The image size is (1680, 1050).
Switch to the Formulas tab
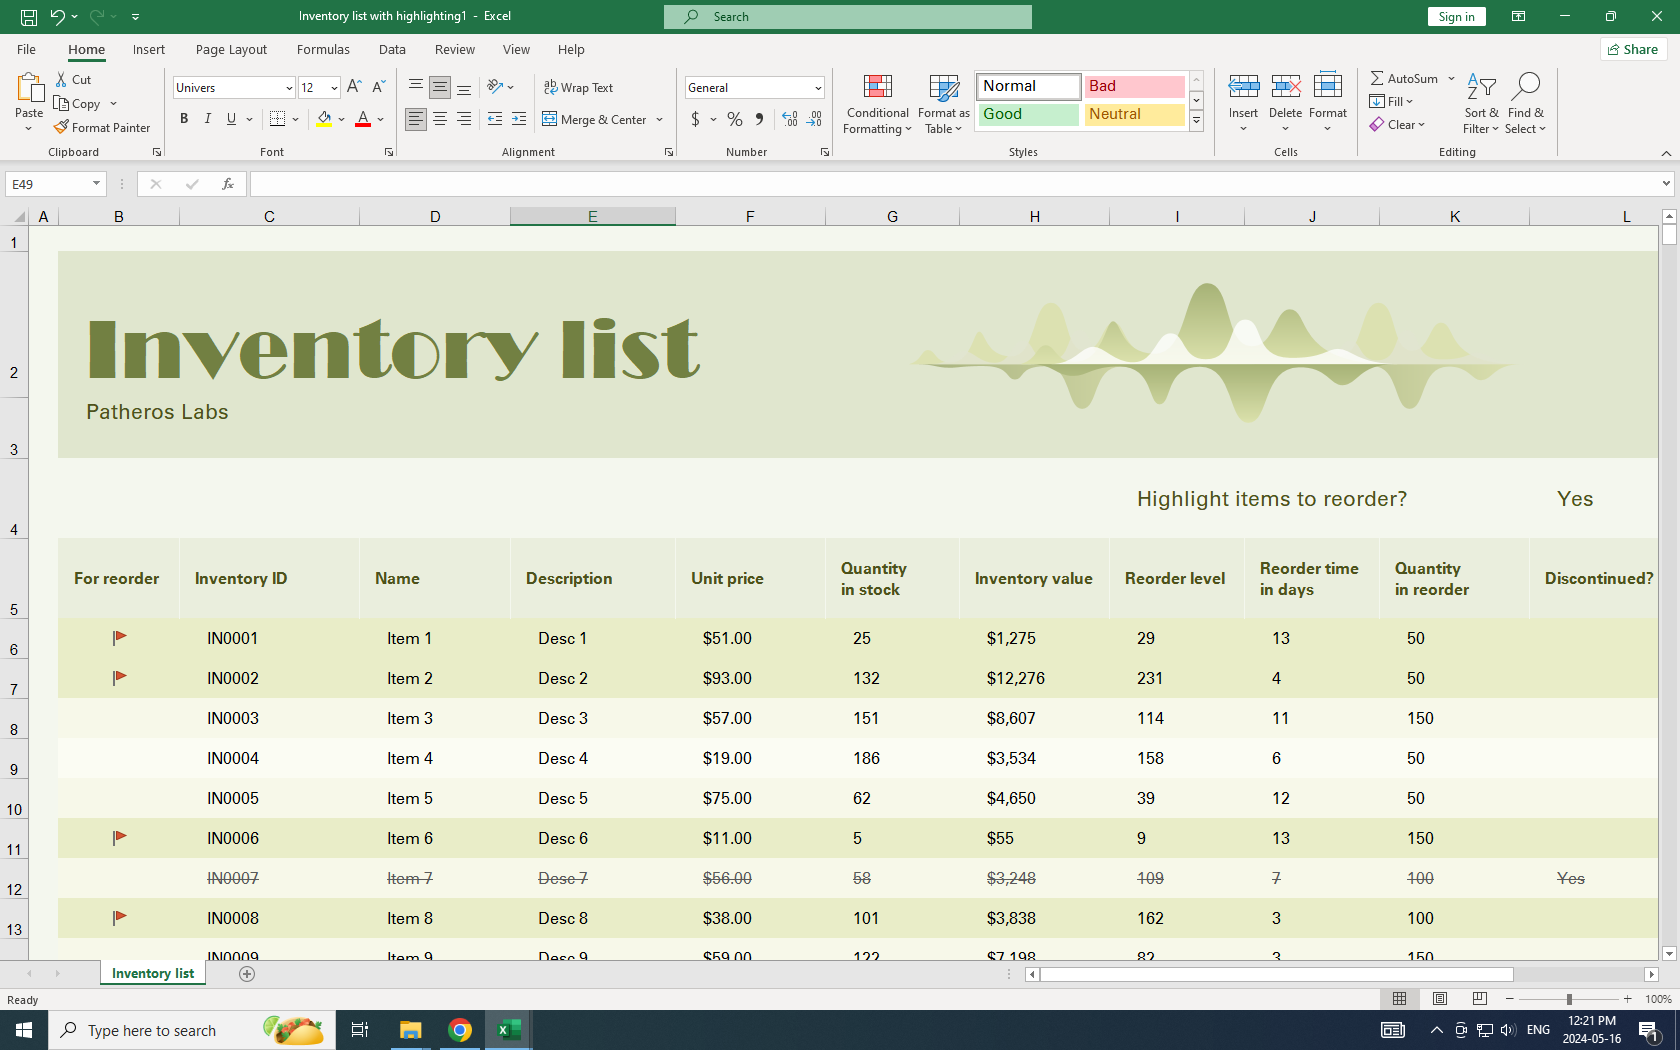(x=323, y=49)
